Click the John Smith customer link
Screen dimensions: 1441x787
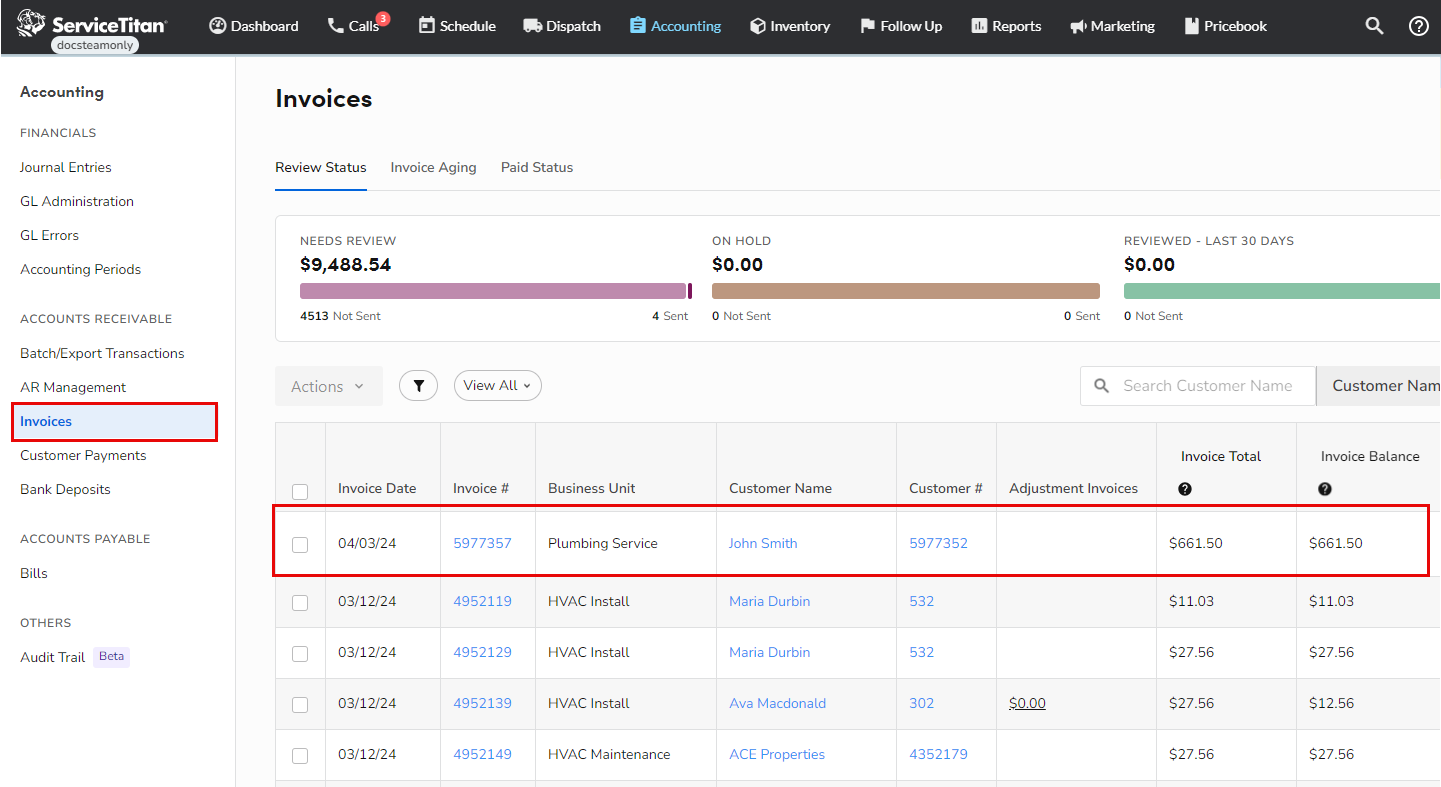tap(762, 542)
